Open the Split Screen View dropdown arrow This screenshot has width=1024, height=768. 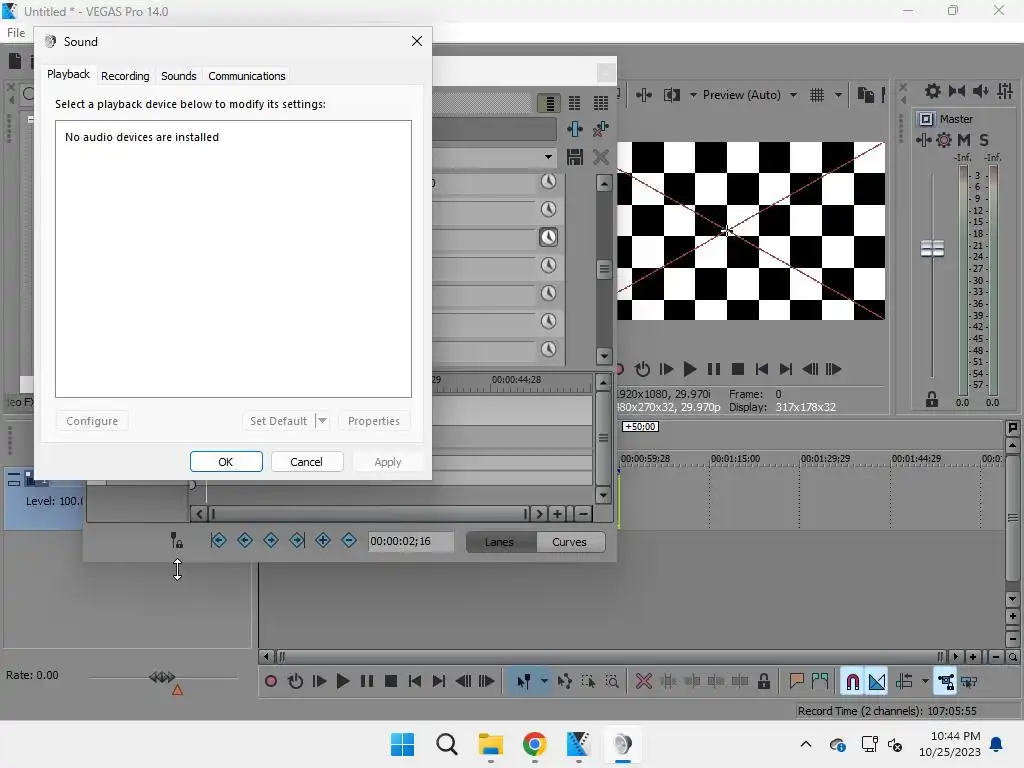(693, 95)
